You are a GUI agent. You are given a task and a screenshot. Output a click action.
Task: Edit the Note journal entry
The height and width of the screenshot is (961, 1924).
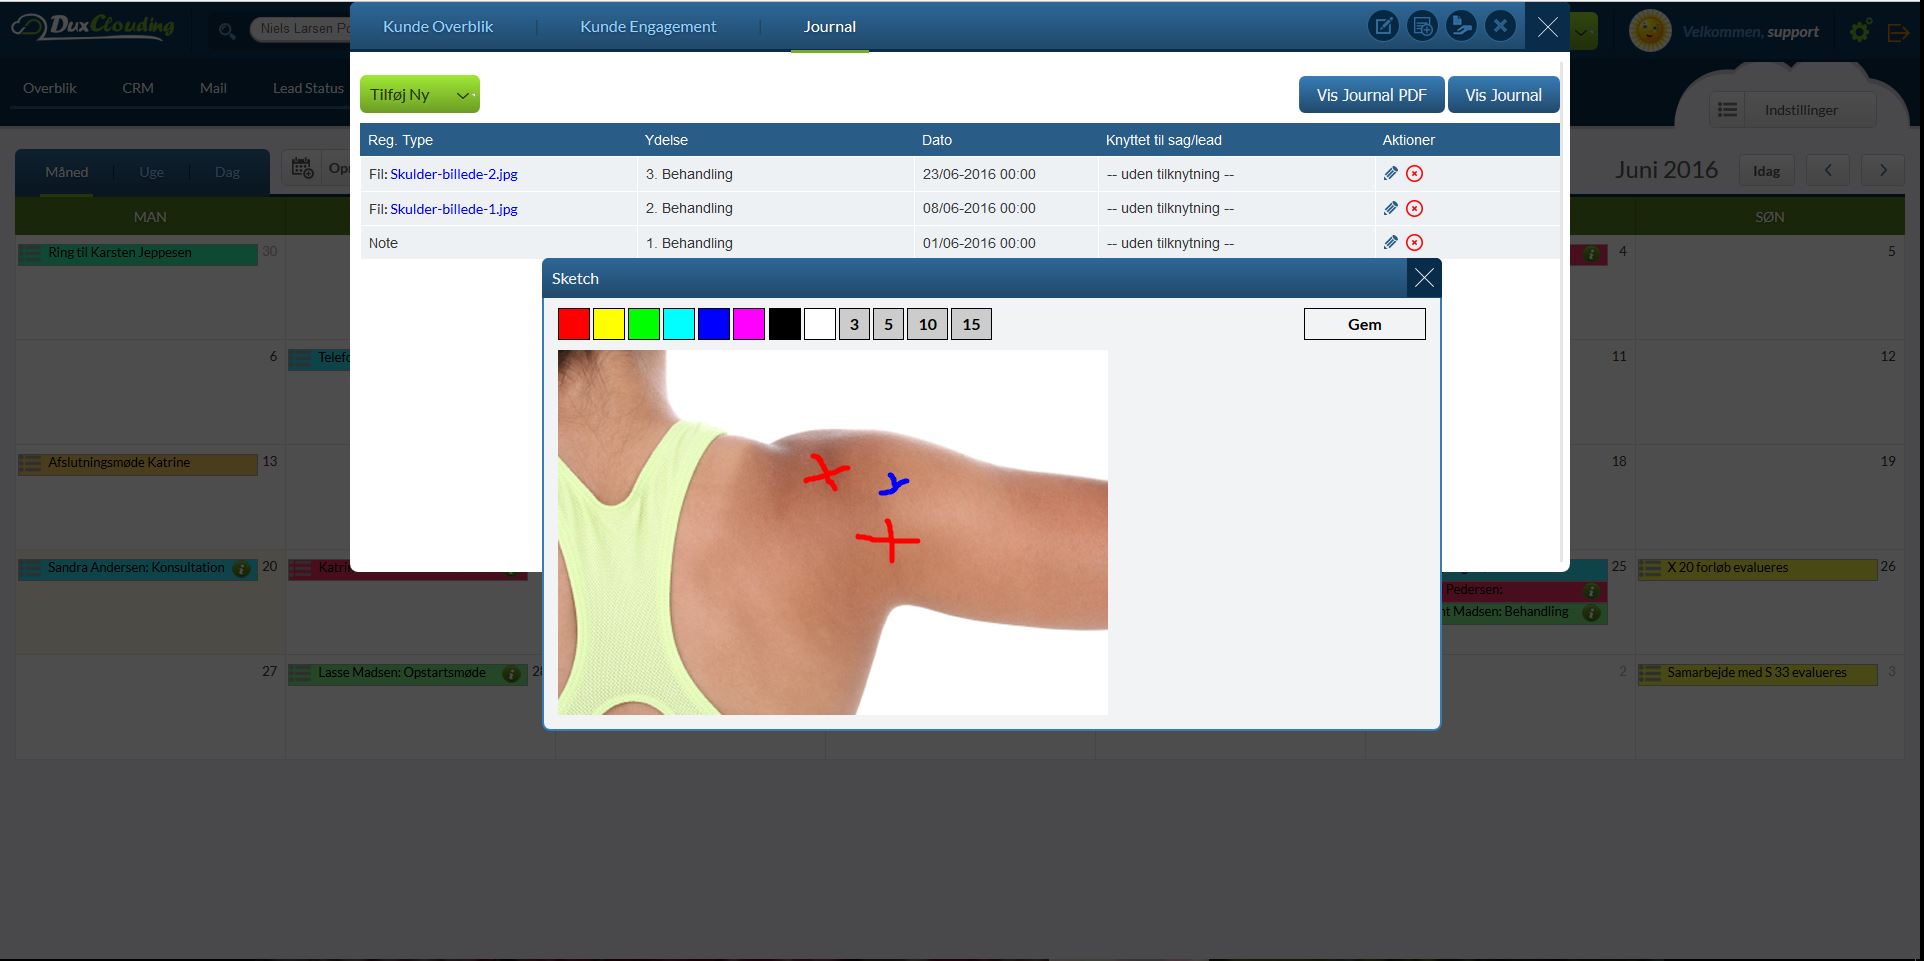pyautogui.click(x=1390, y=242)
